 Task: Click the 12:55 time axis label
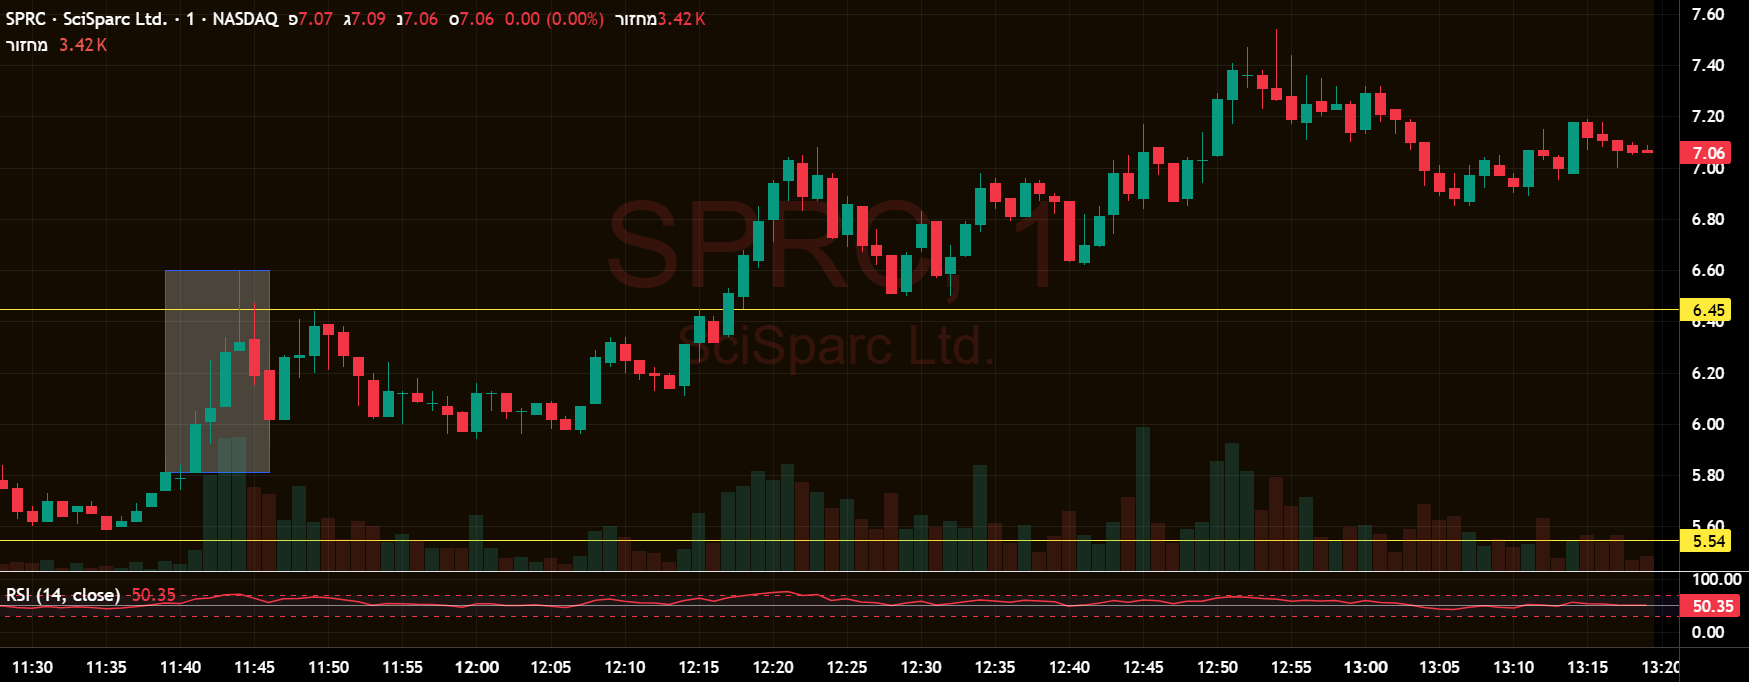point(1291,667)
